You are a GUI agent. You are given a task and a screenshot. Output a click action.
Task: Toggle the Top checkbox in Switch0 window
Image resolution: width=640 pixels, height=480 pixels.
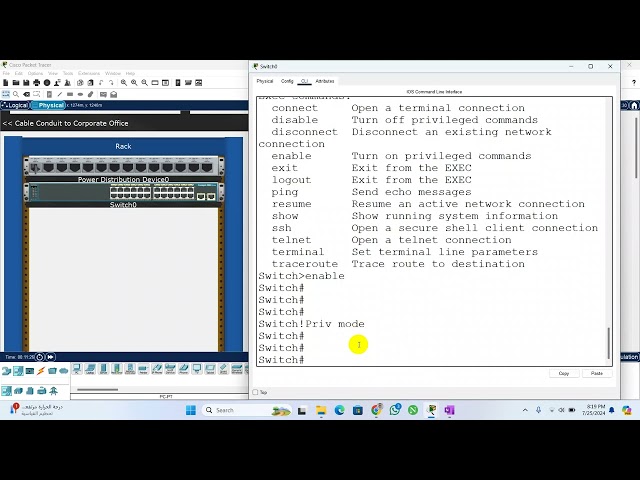[256, 392]
